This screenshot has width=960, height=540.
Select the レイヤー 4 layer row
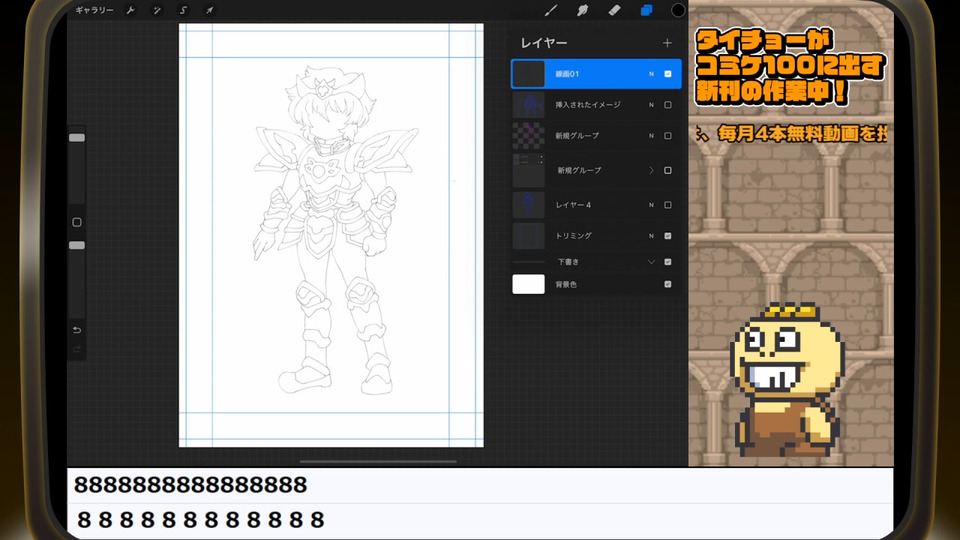click(590, 205)
